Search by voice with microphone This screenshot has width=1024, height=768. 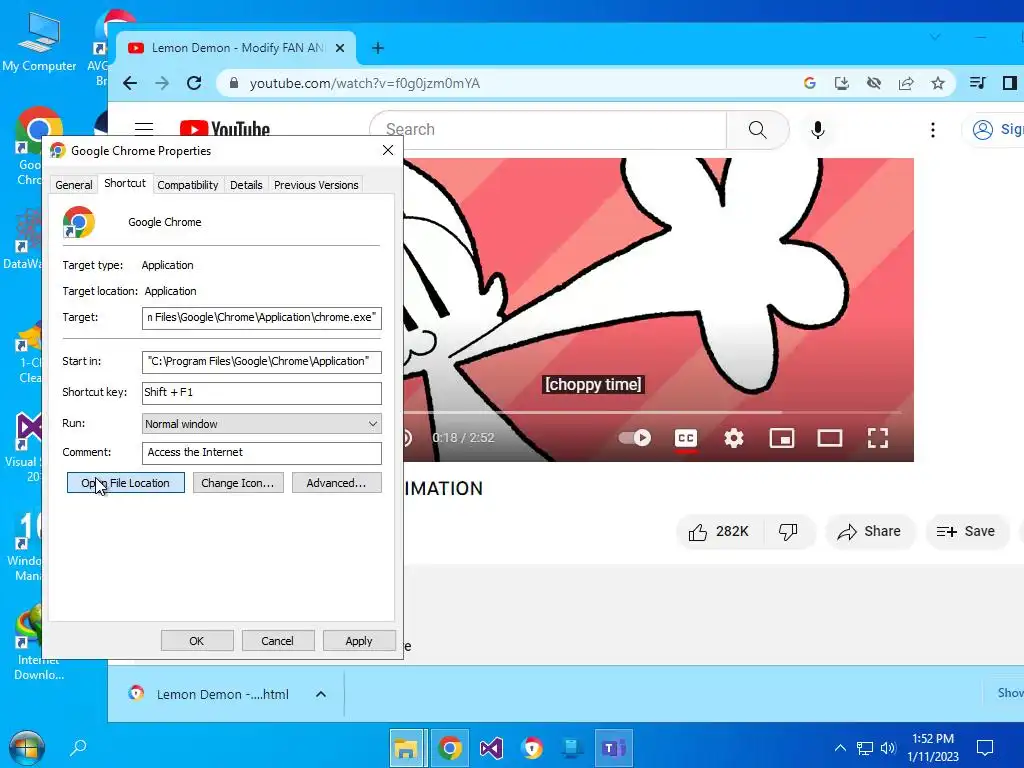[818, 129]
